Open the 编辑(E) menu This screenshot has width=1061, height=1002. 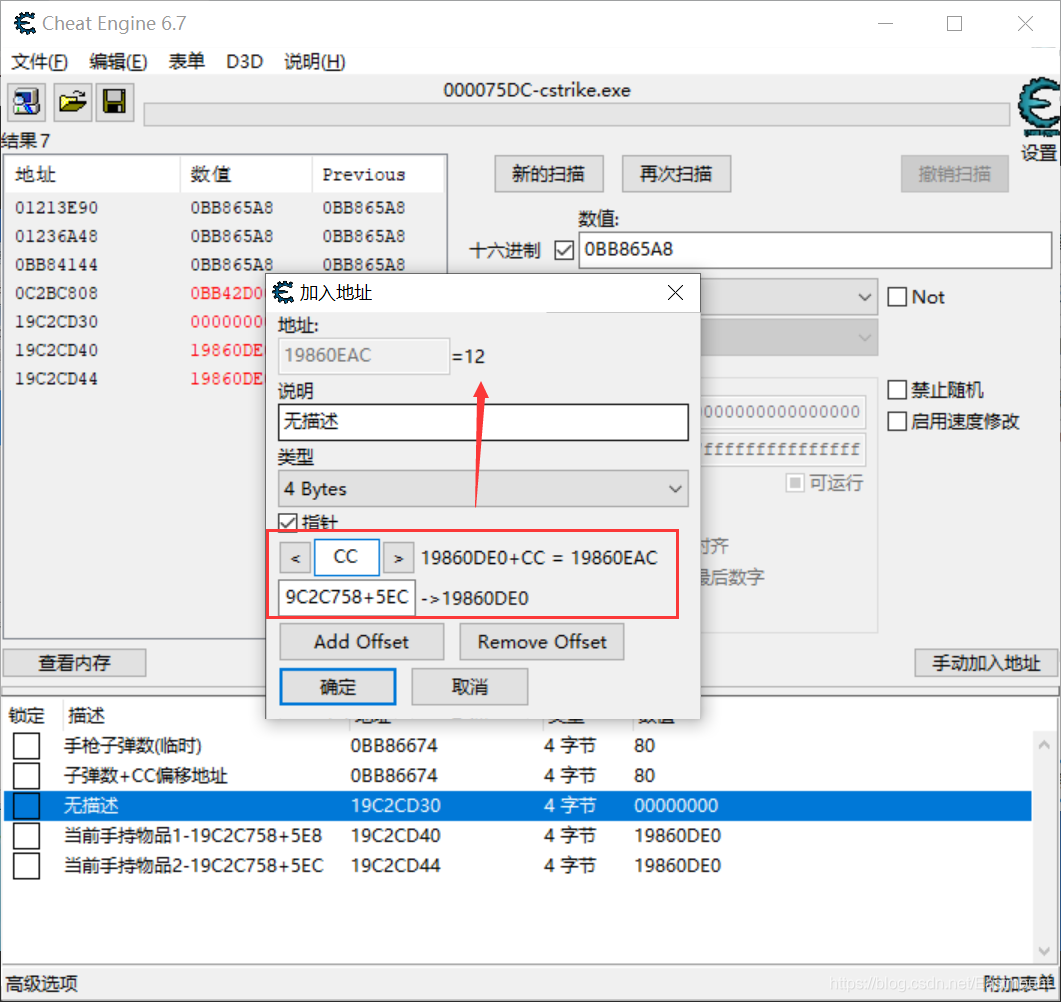pos(118,62)
